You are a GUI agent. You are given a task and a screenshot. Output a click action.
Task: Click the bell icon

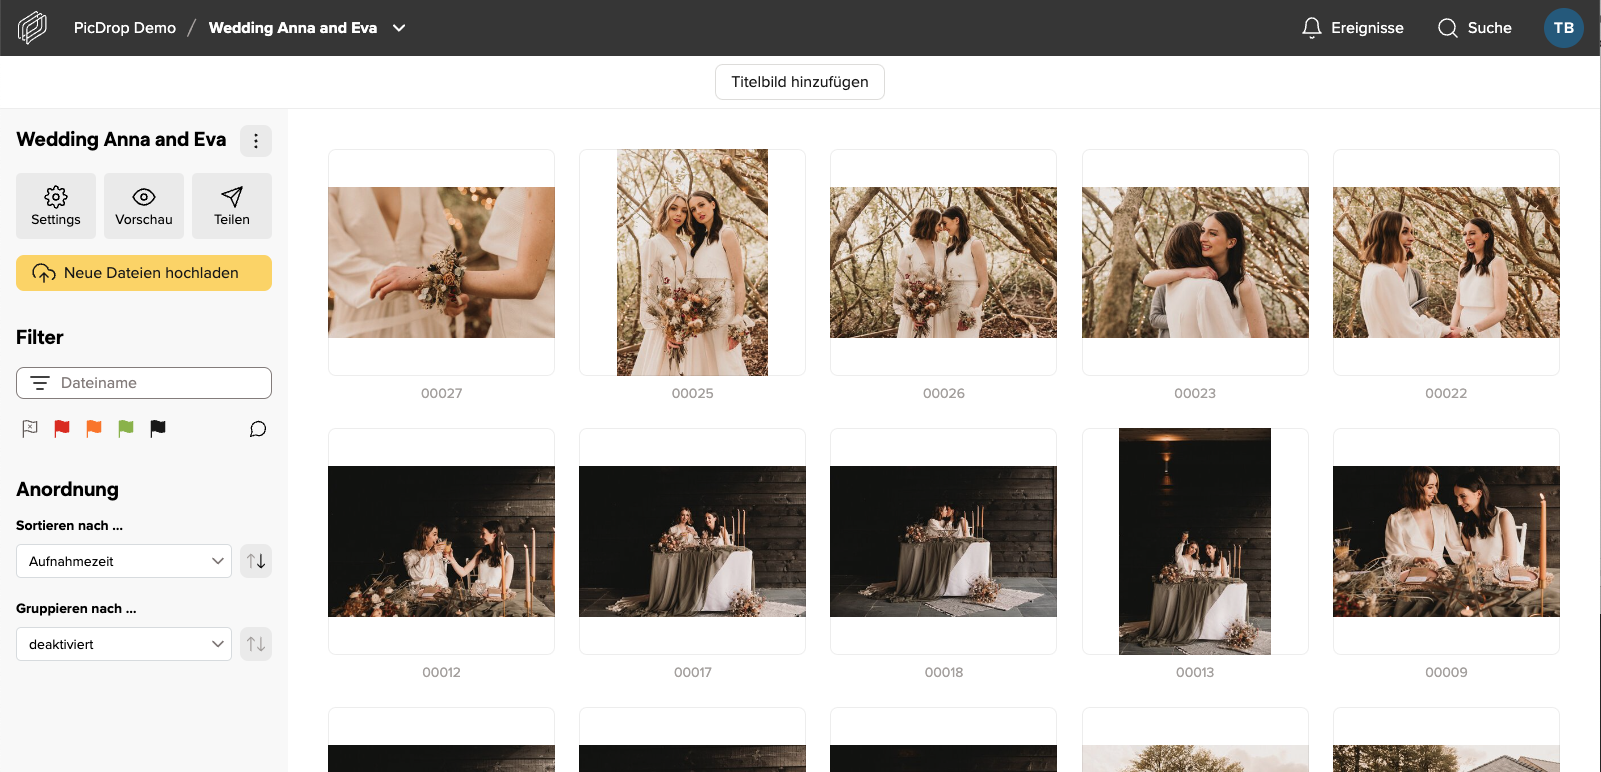pos(1312,28)
